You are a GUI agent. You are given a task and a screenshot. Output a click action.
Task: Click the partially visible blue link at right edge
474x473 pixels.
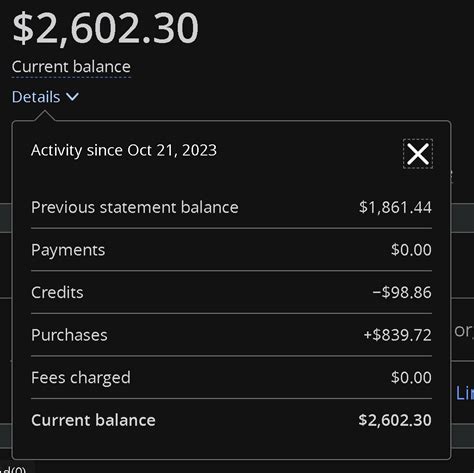[465, 393]
